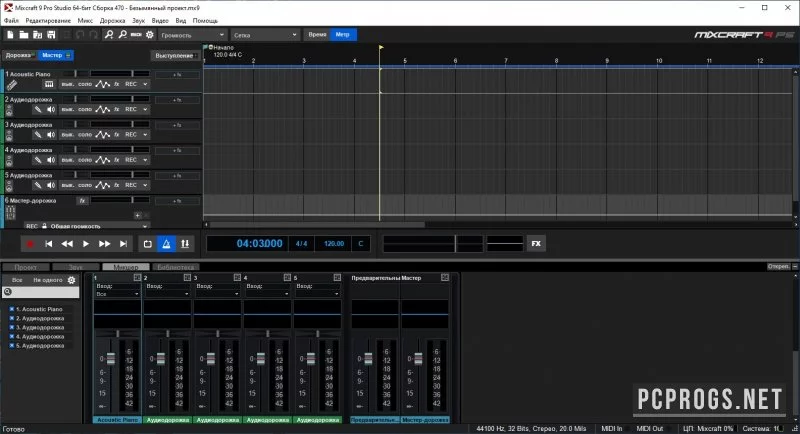Open fx on the Мастер-дорожка track

coord(82,201)
